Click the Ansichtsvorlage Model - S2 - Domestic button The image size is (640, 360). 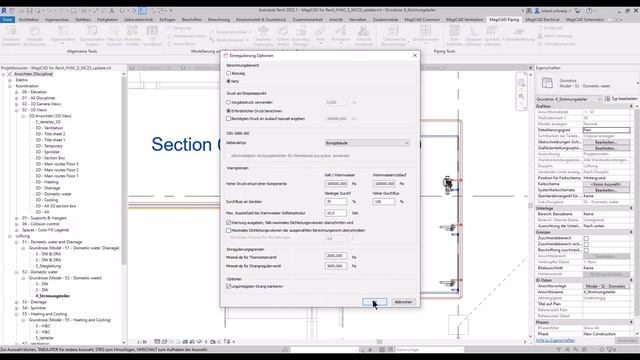click(606, 286)
